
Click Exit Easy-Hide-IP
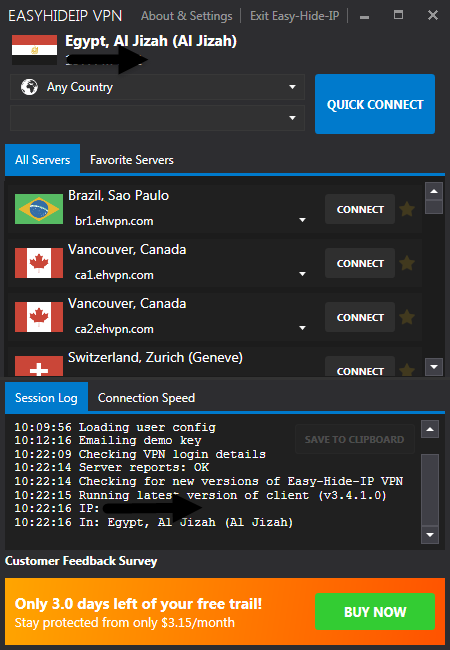pos(295,16)
